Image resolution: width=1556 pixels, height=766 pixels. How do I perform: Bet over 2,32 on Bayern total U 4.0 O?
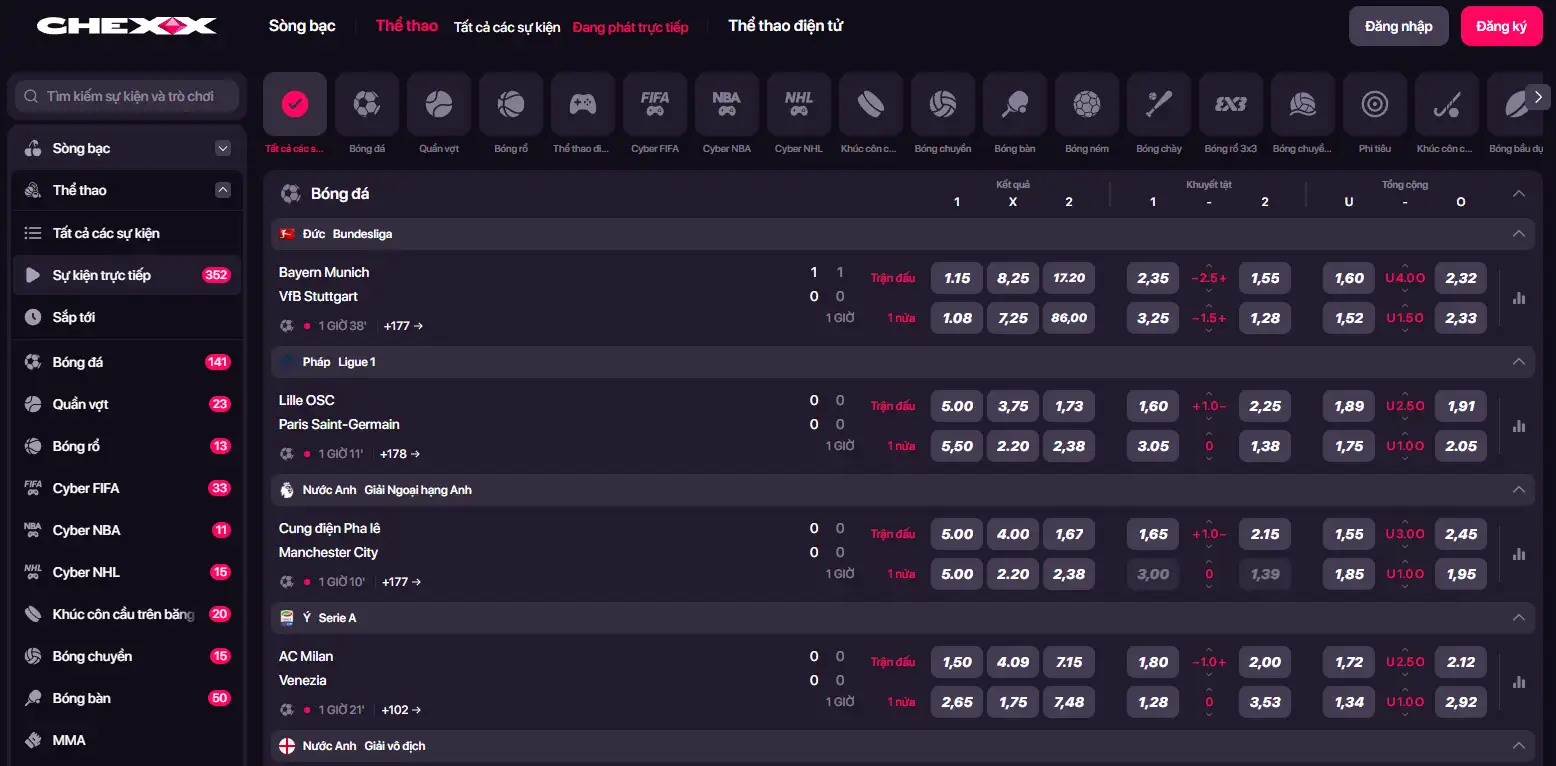[1461, 278]
